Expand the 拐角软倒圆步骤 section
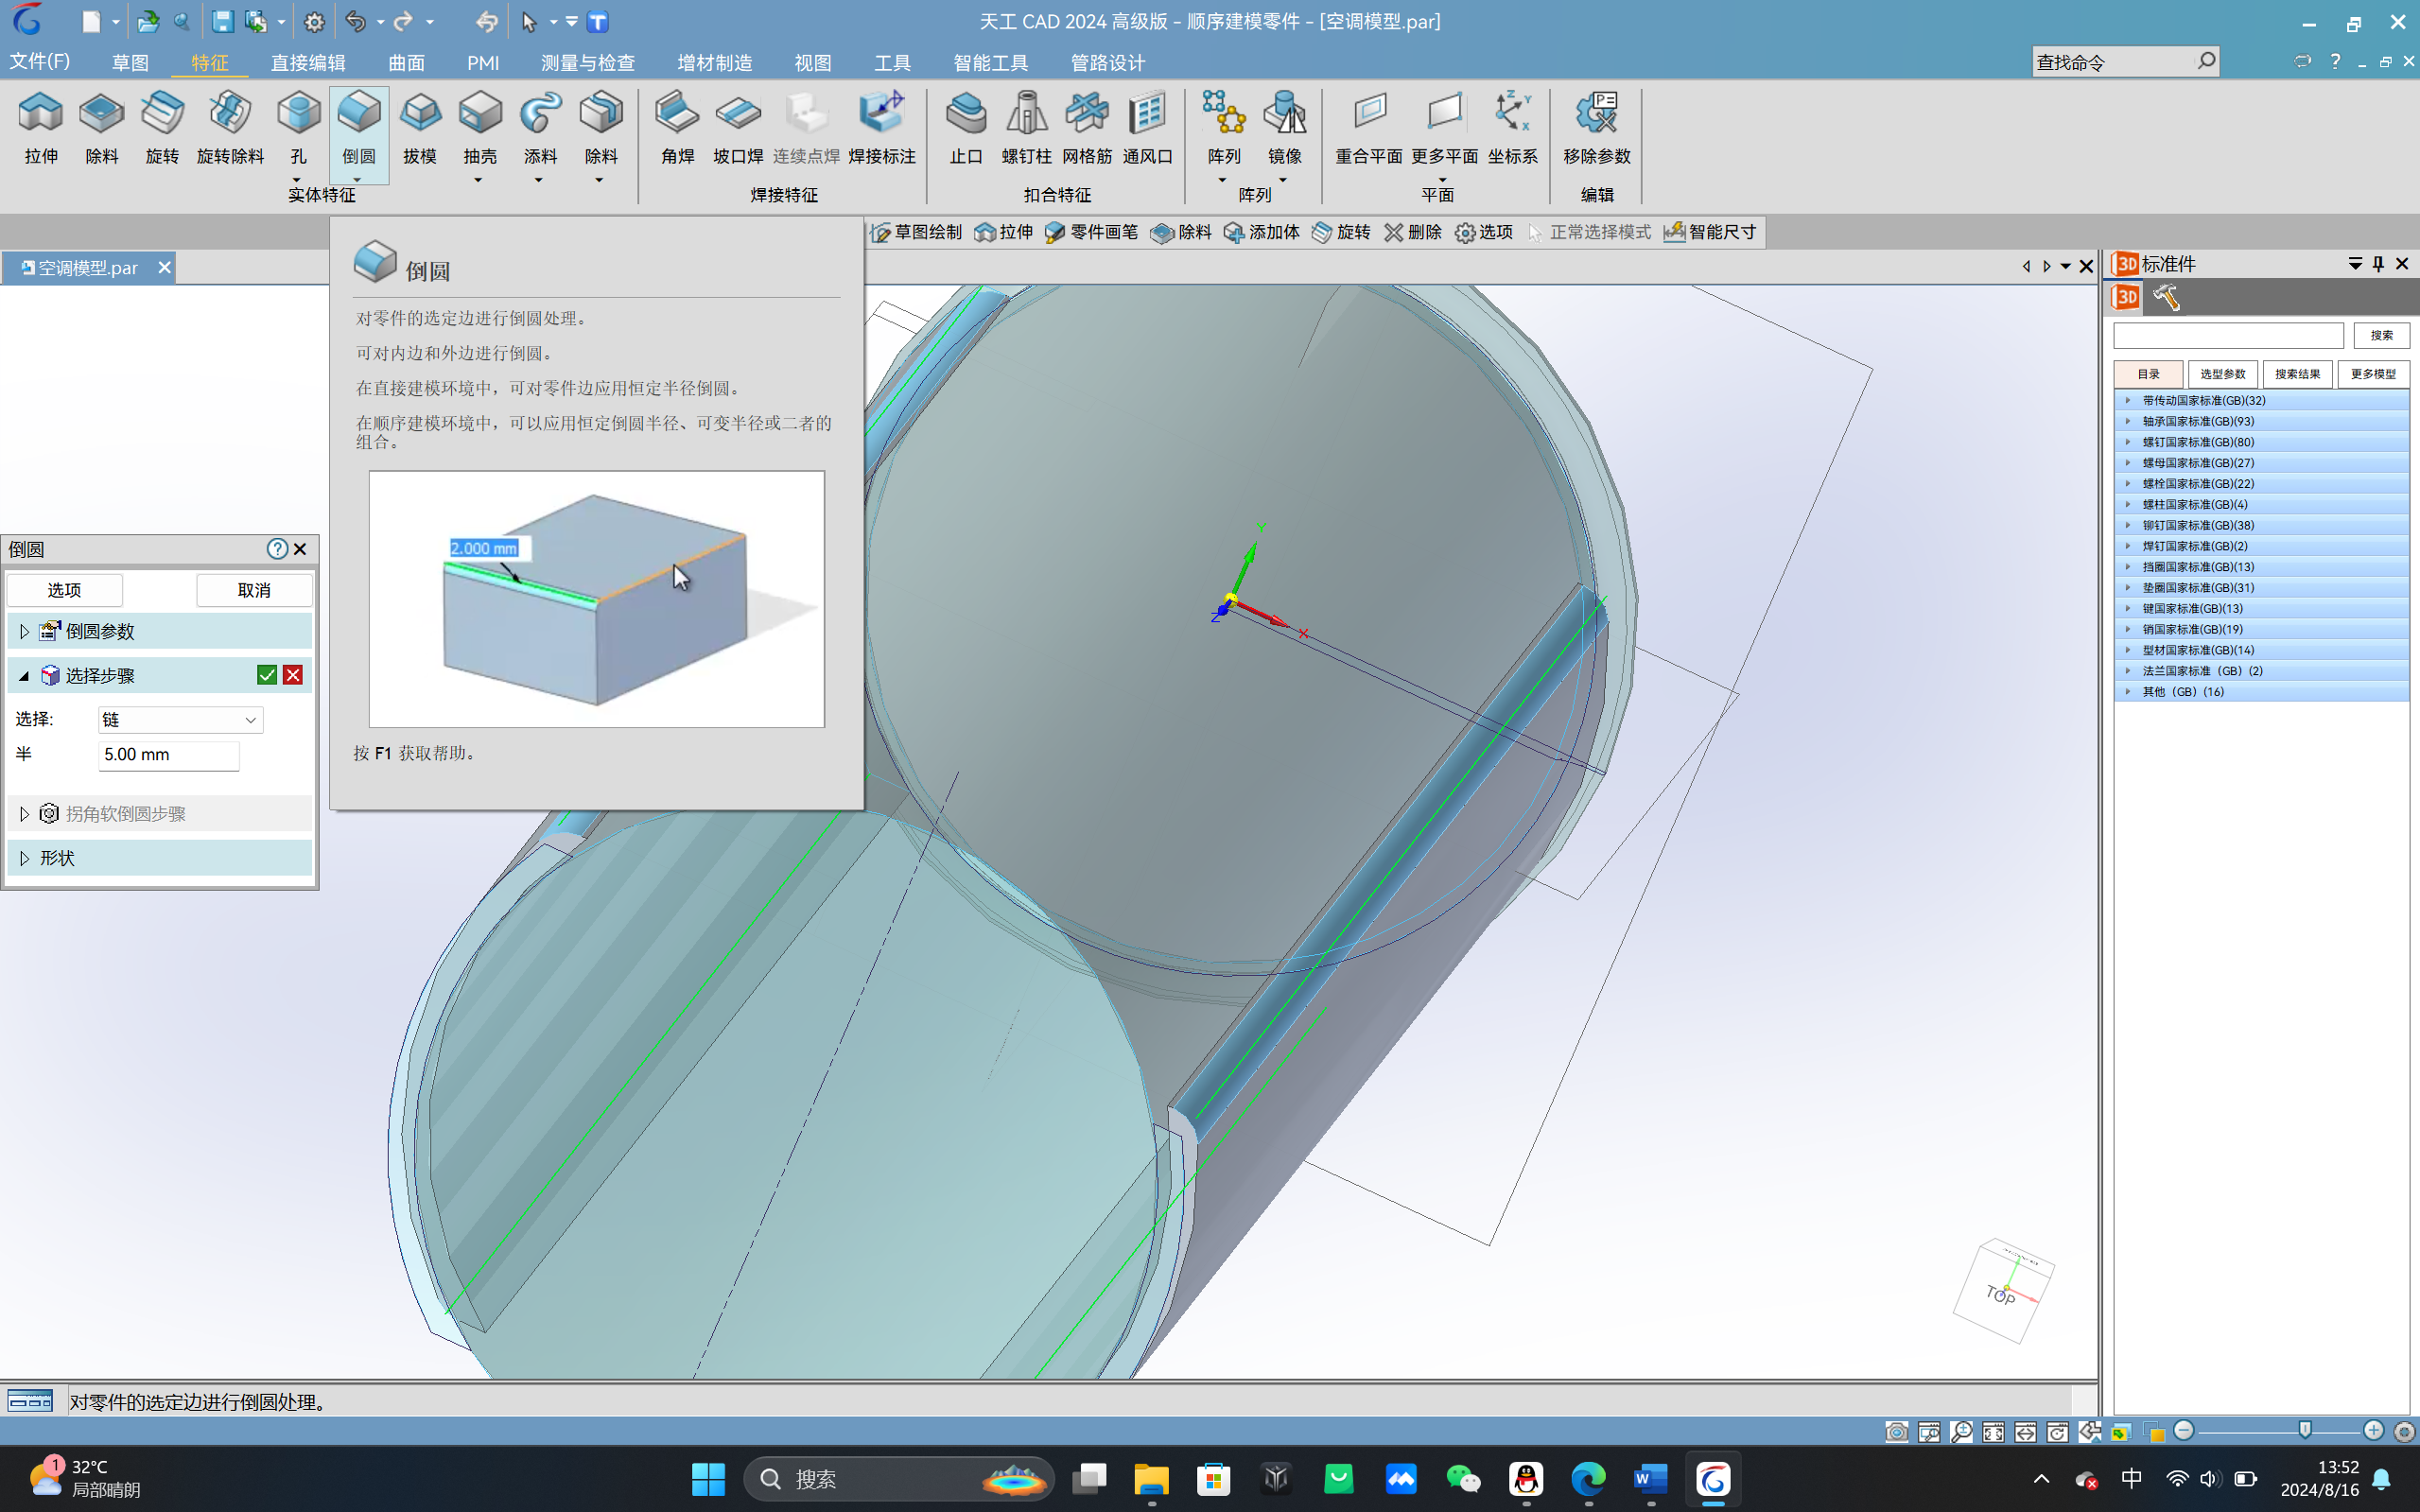Image resolution: width=2420 pixels, height=1512 pixels. 24,813
